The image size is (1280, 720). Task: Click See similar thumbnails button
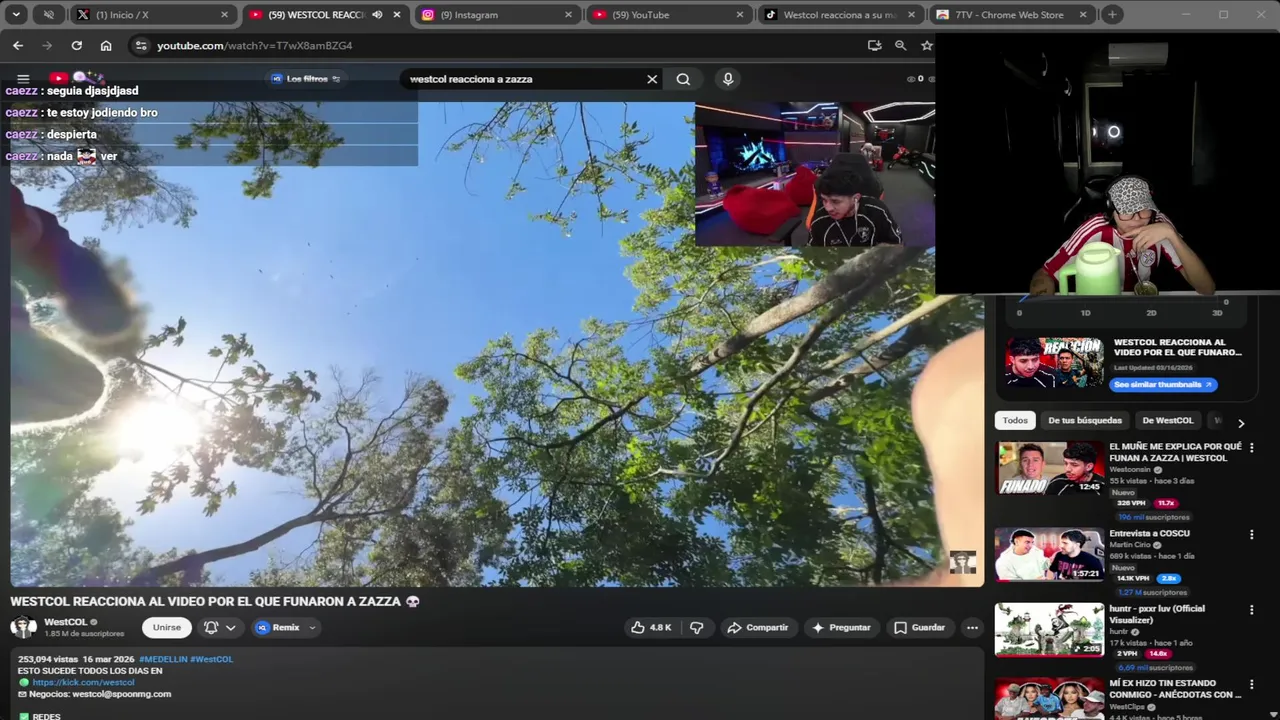pyautogui.click(x=1163, y=384)
